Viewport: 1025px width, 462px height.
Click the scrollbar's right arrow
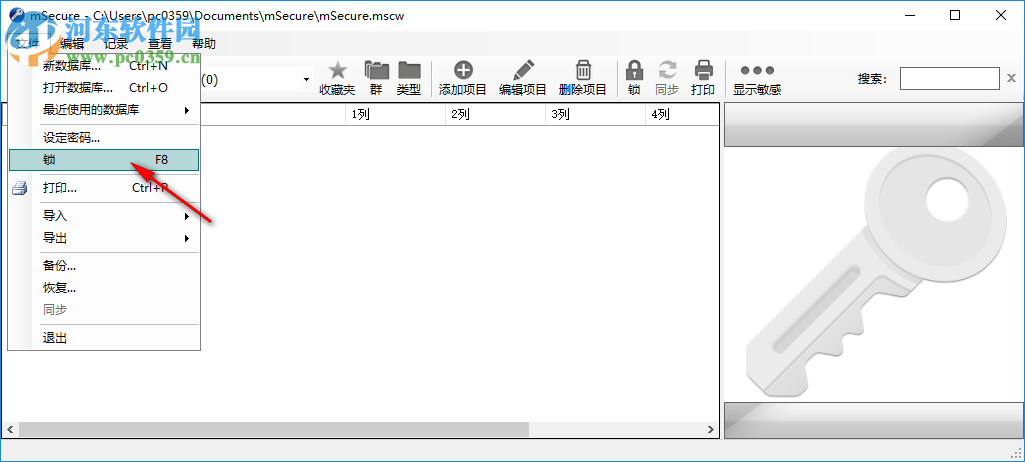pyautogui.click(x=711, y=429)
